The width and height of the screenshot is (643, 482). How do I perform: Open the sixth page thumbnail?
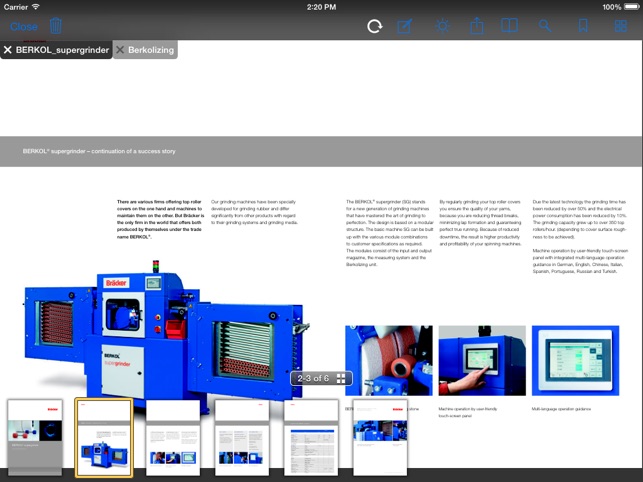click(380, 437)
